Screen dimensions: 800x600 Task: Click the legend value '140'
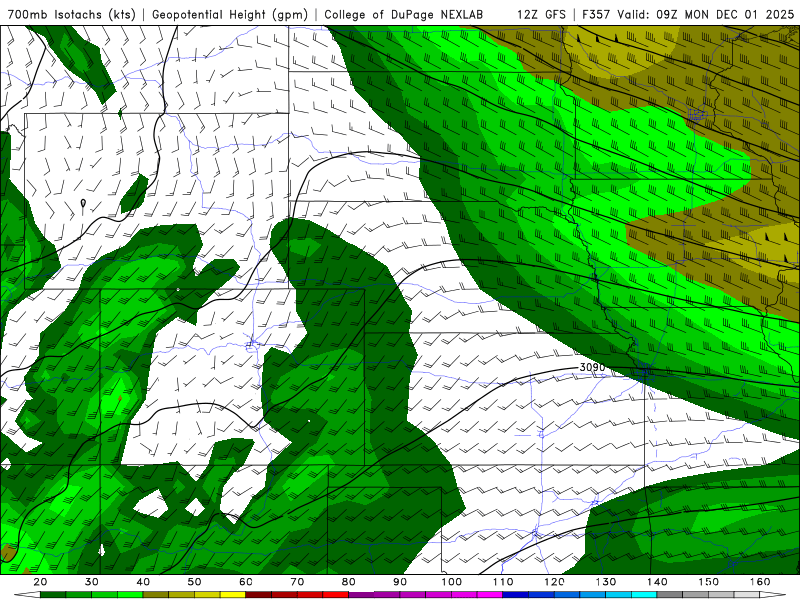point(657,582)
